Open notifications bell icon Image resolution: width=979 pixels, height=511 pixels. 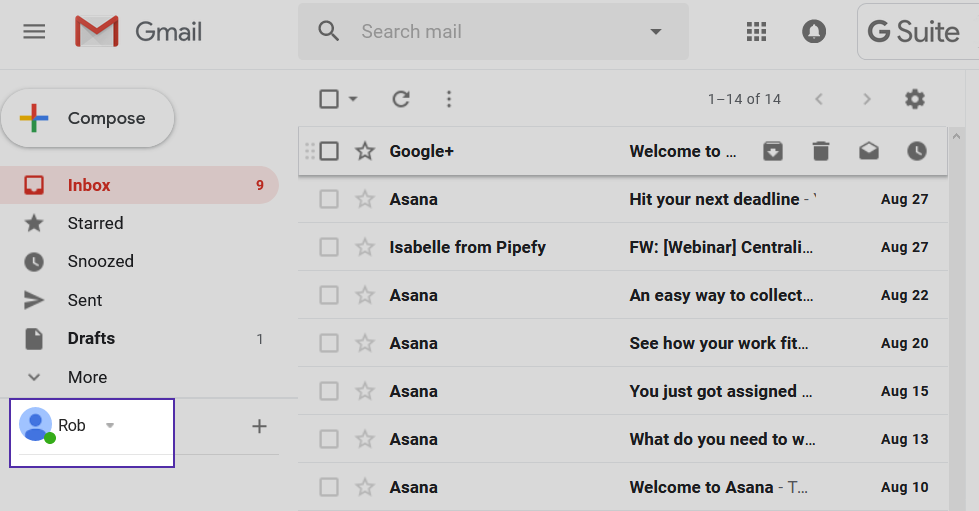[x=814, y=31]
